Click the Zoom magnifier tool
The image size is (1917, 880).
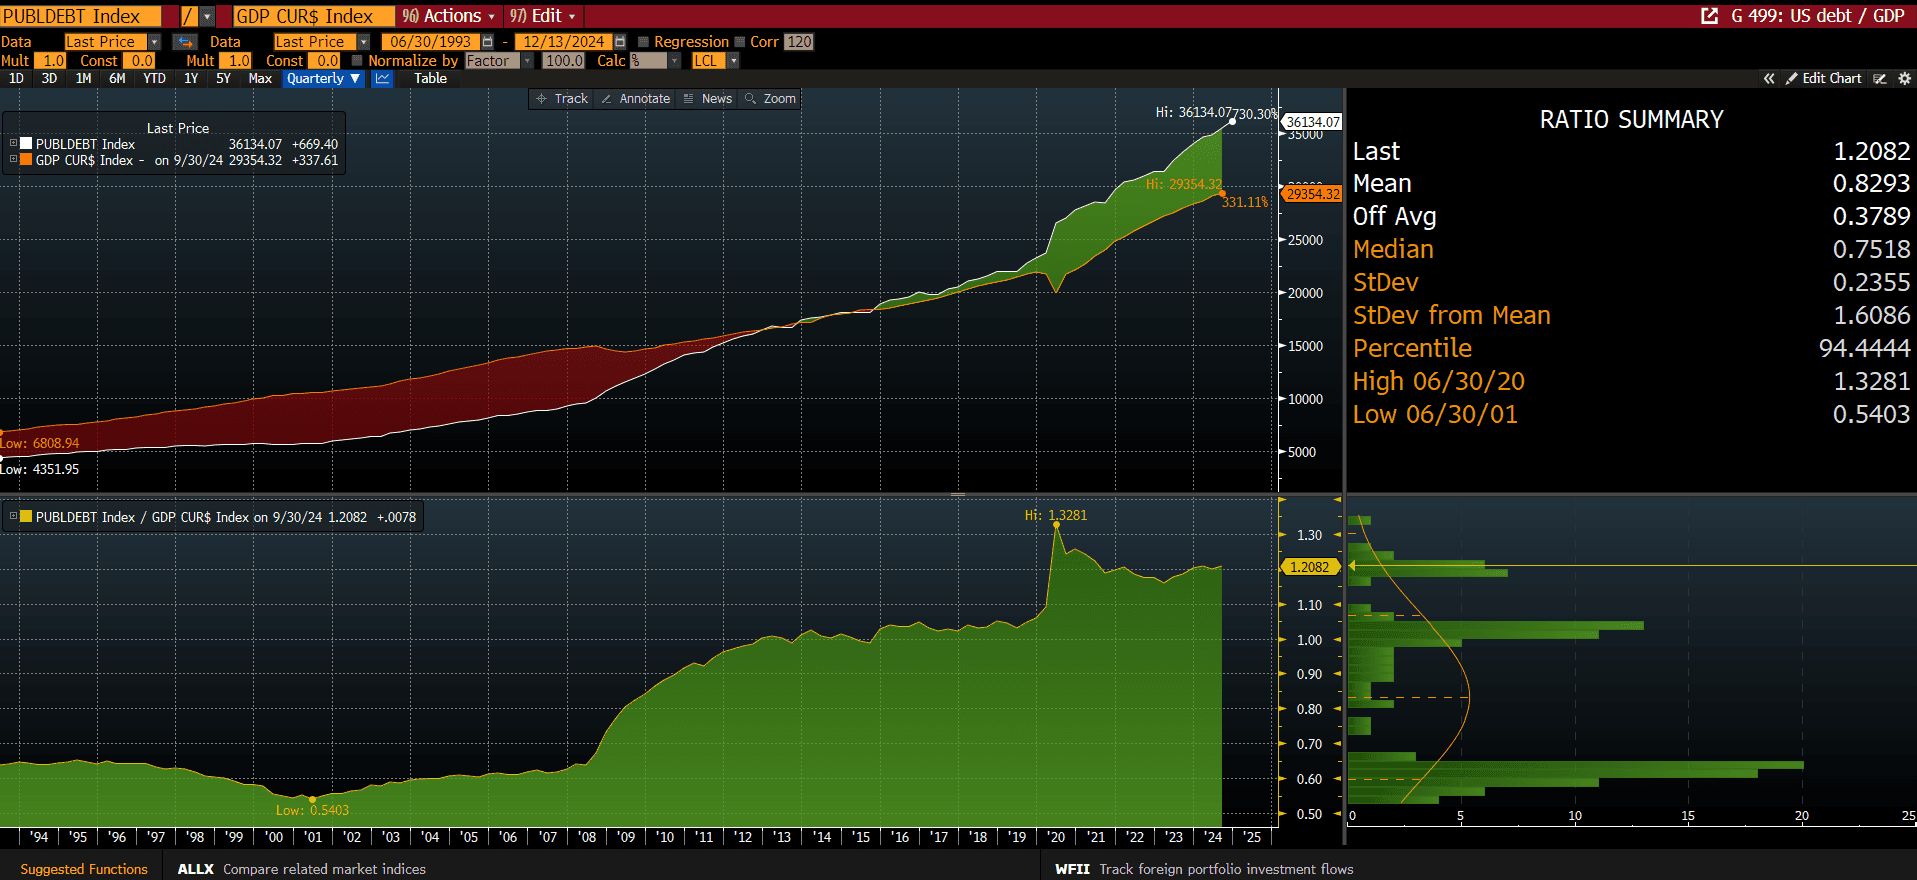click(x=771, y=99)
